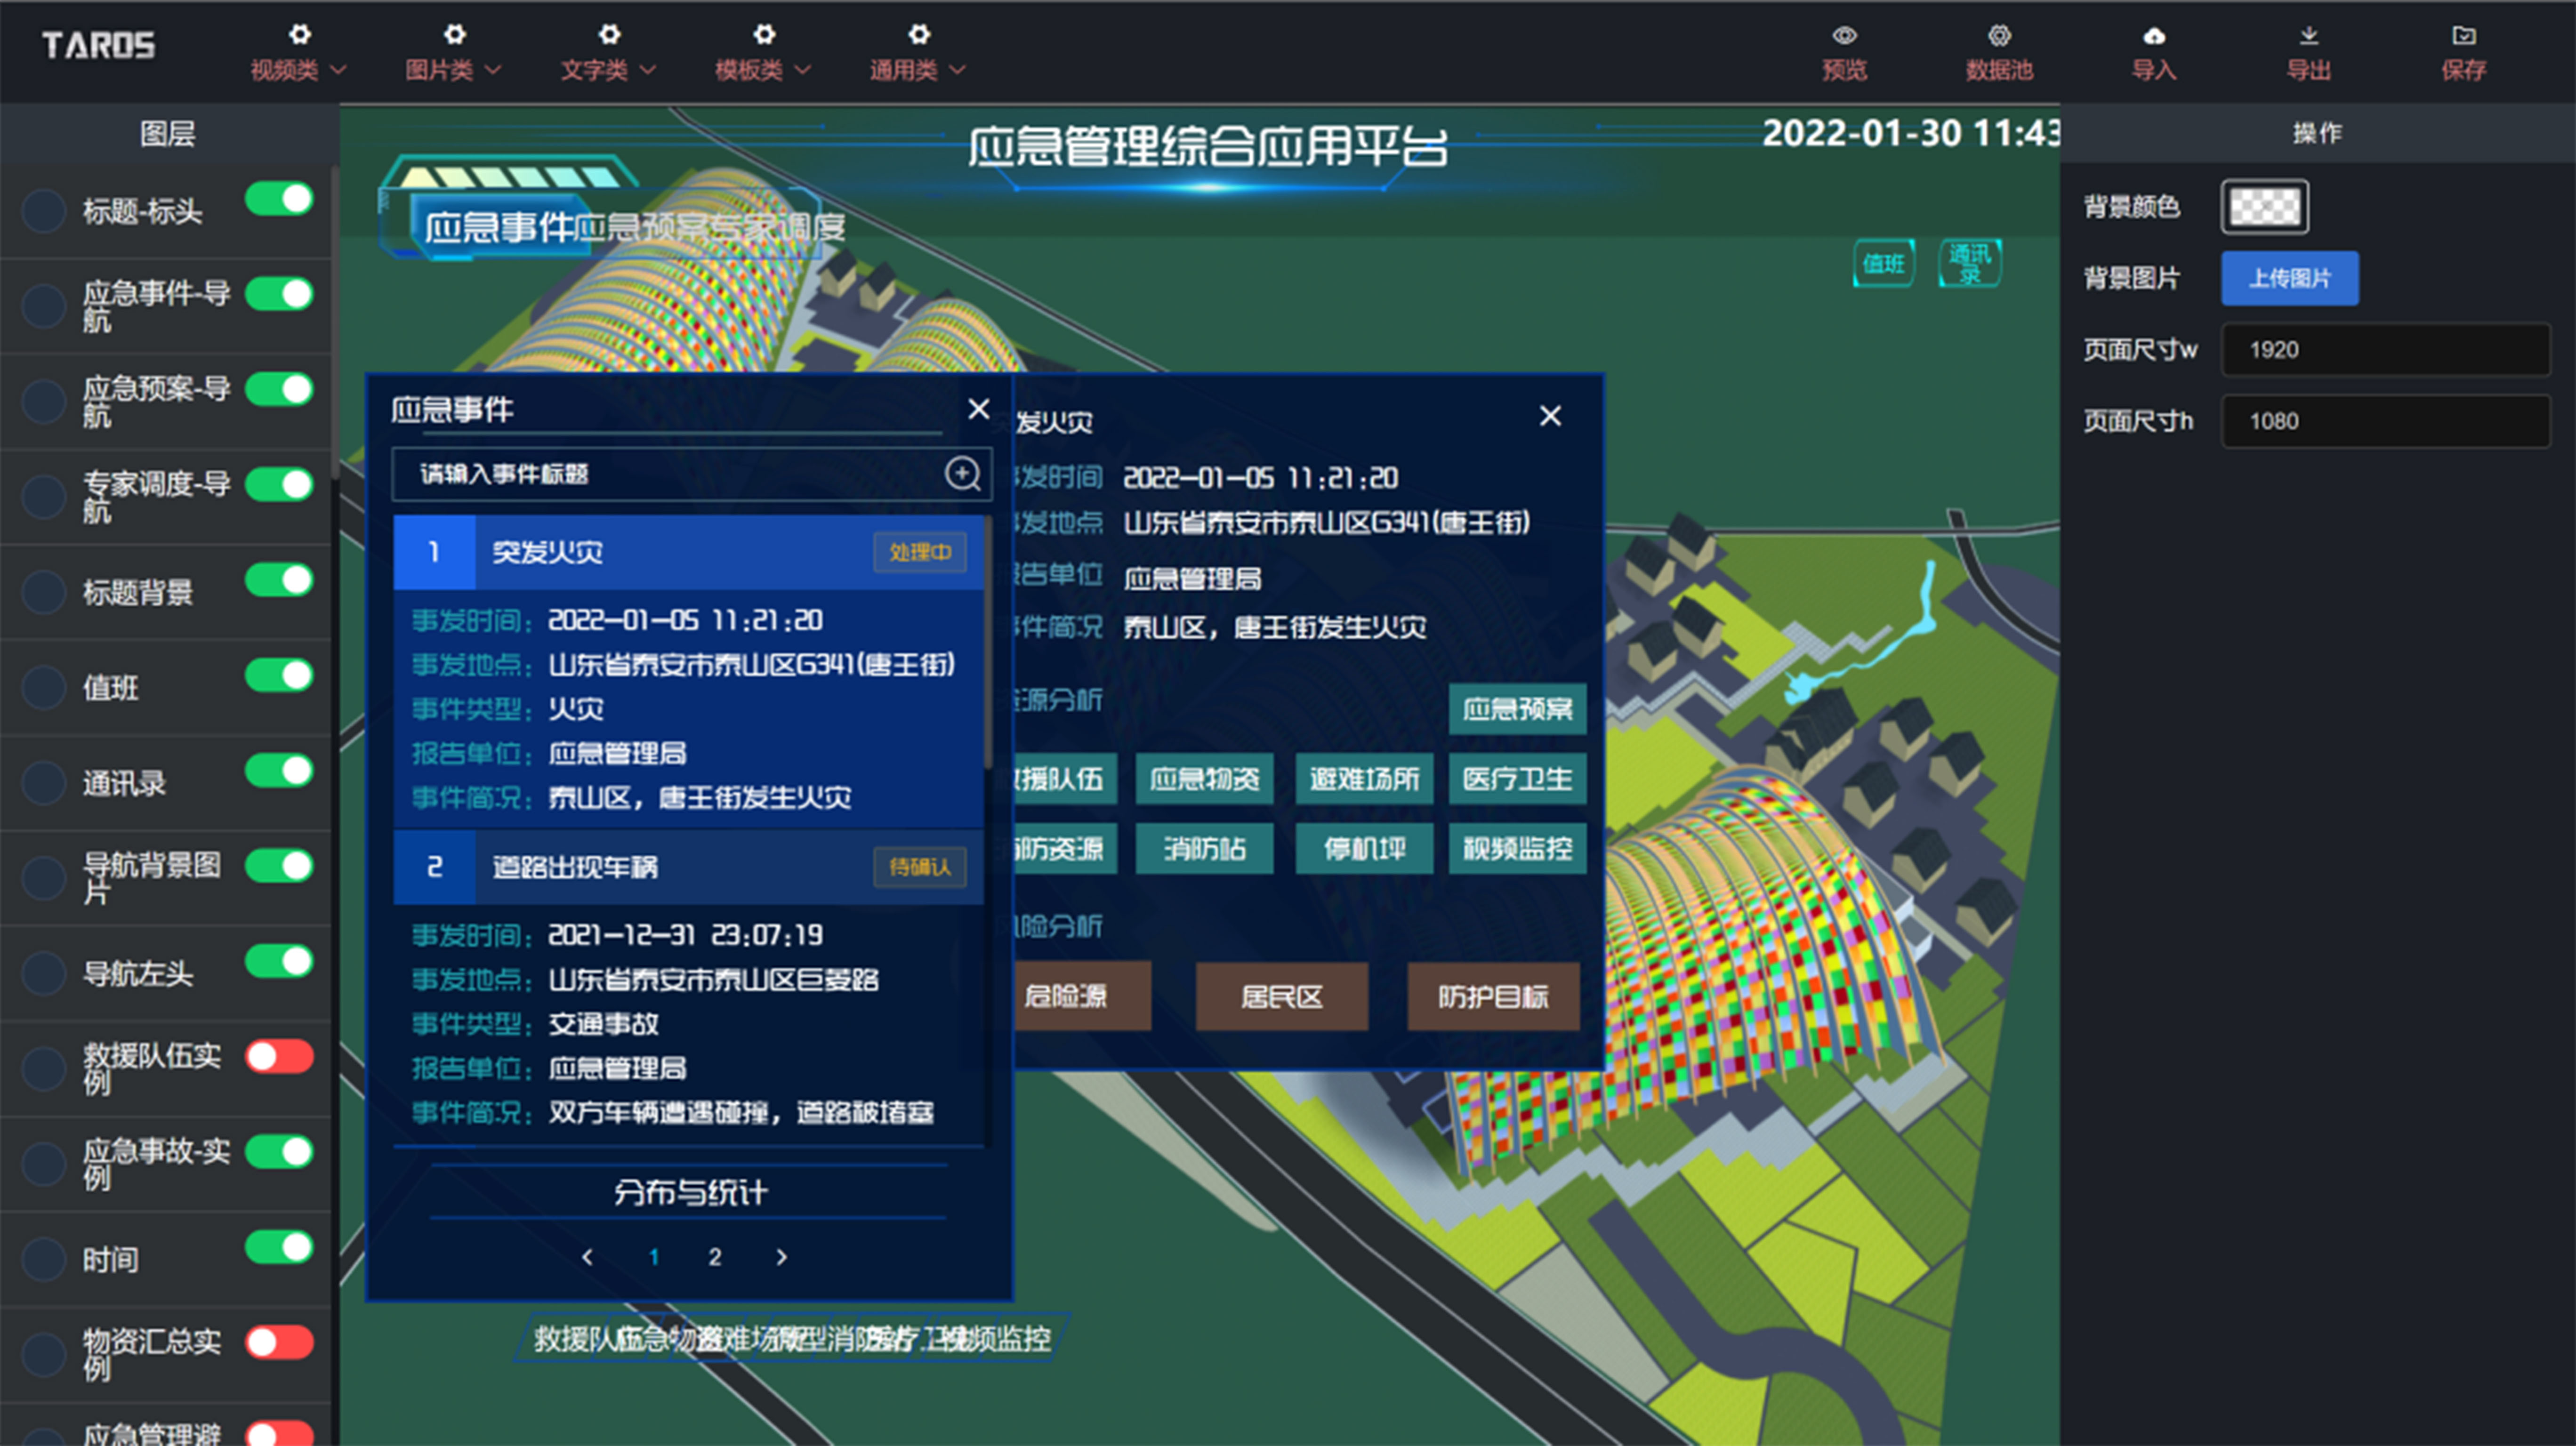Expand the 视频类 dropdown arrow
Image resolution: width=2576 pixels, height=1446 pixels.
click(338, 70)
